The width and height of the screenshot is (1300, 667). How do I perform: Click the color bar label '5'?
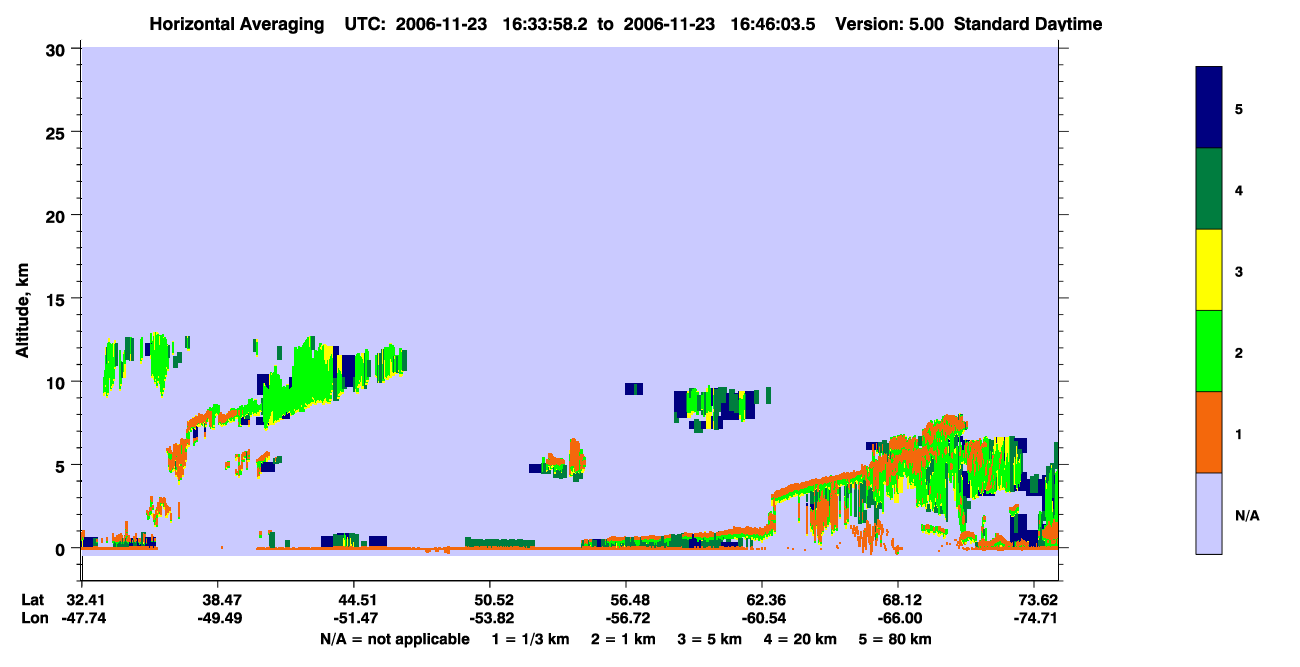click(x=1239, y=108)
